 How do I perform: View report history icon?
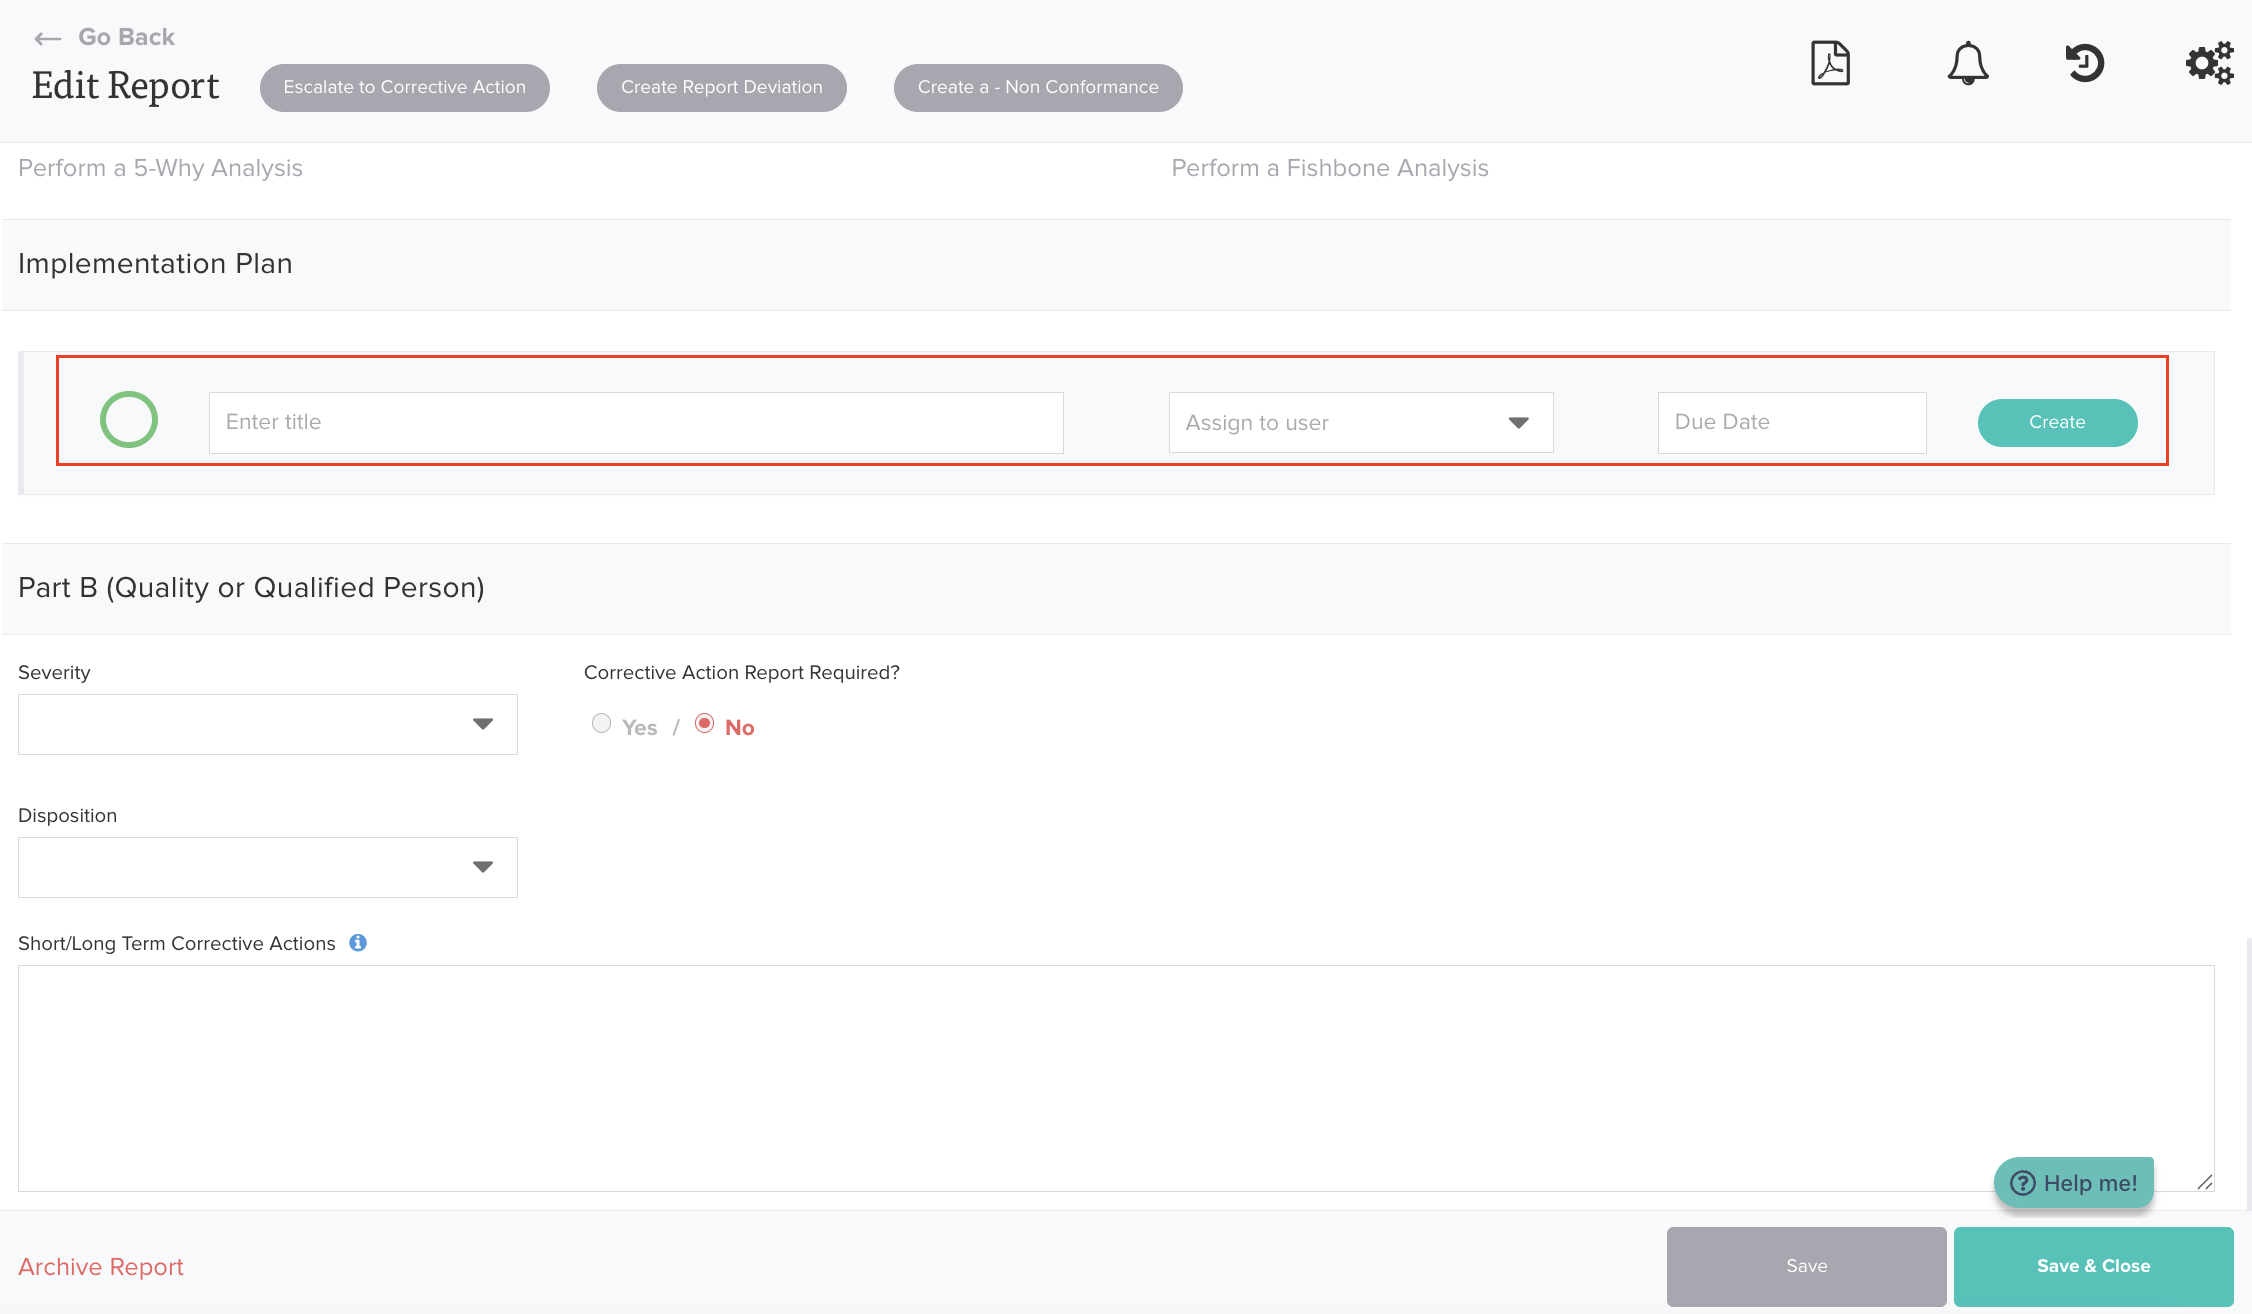pyautogui.click(x=2085, y=64)
